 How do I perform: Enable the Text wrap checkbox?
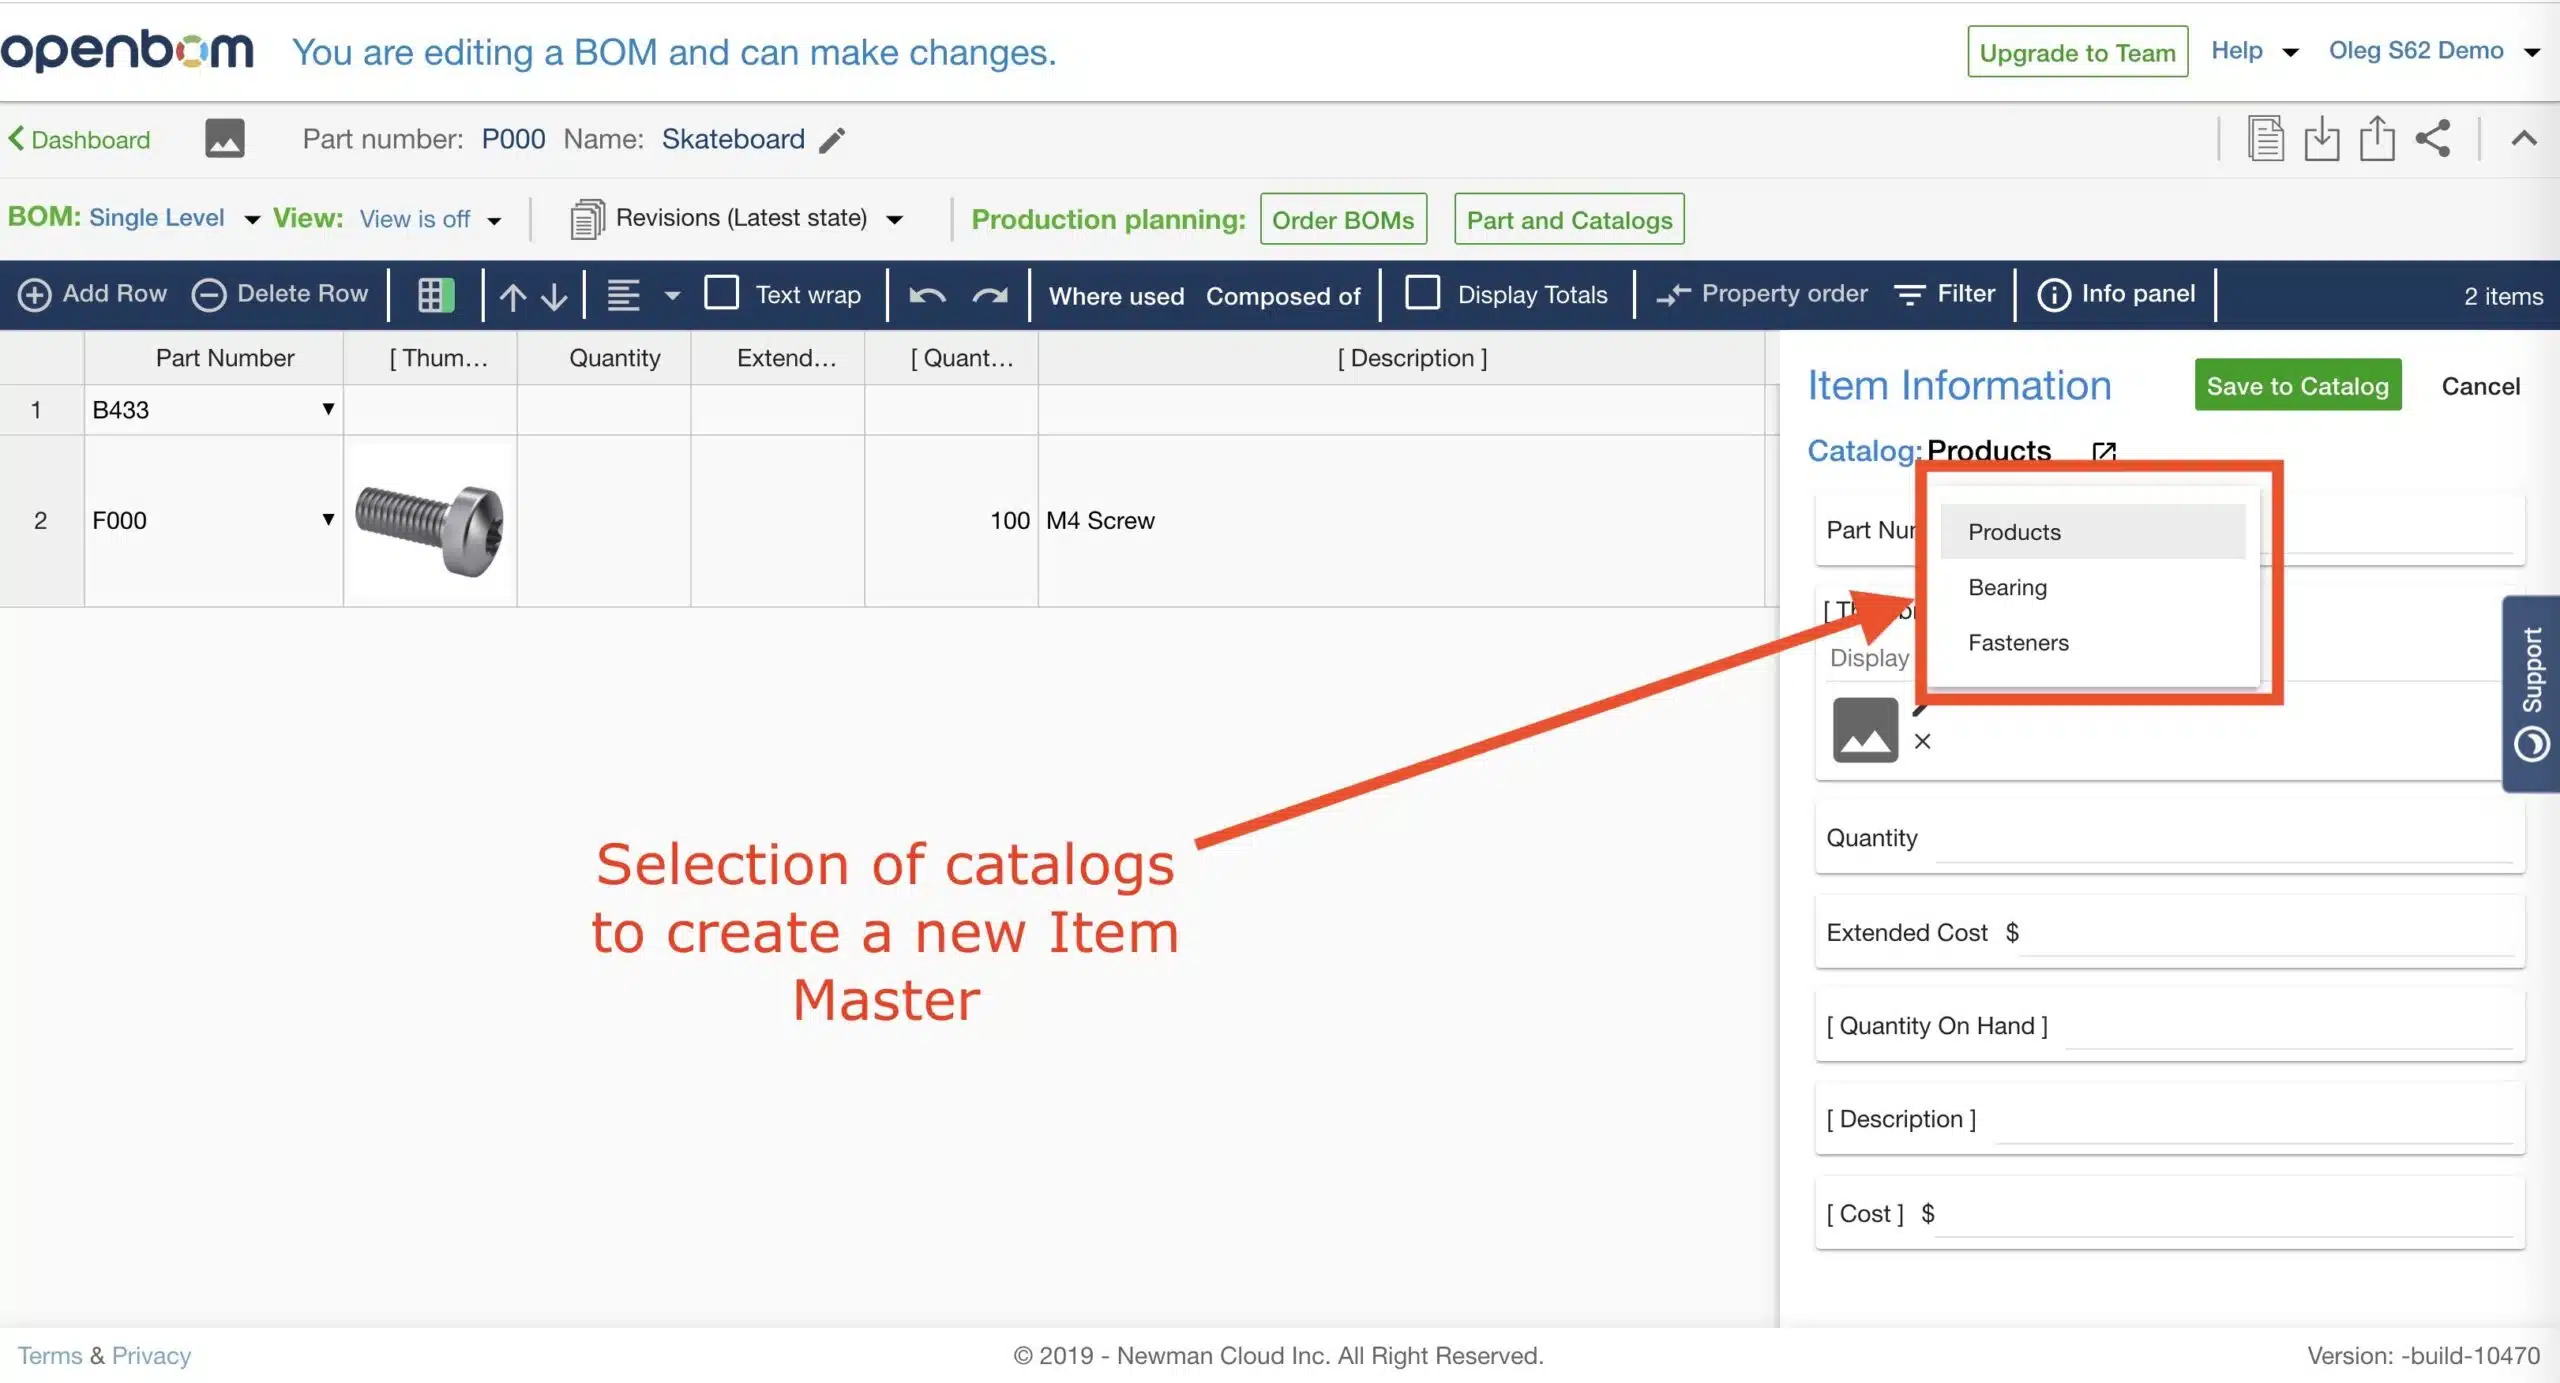click(x=722, y=294)
